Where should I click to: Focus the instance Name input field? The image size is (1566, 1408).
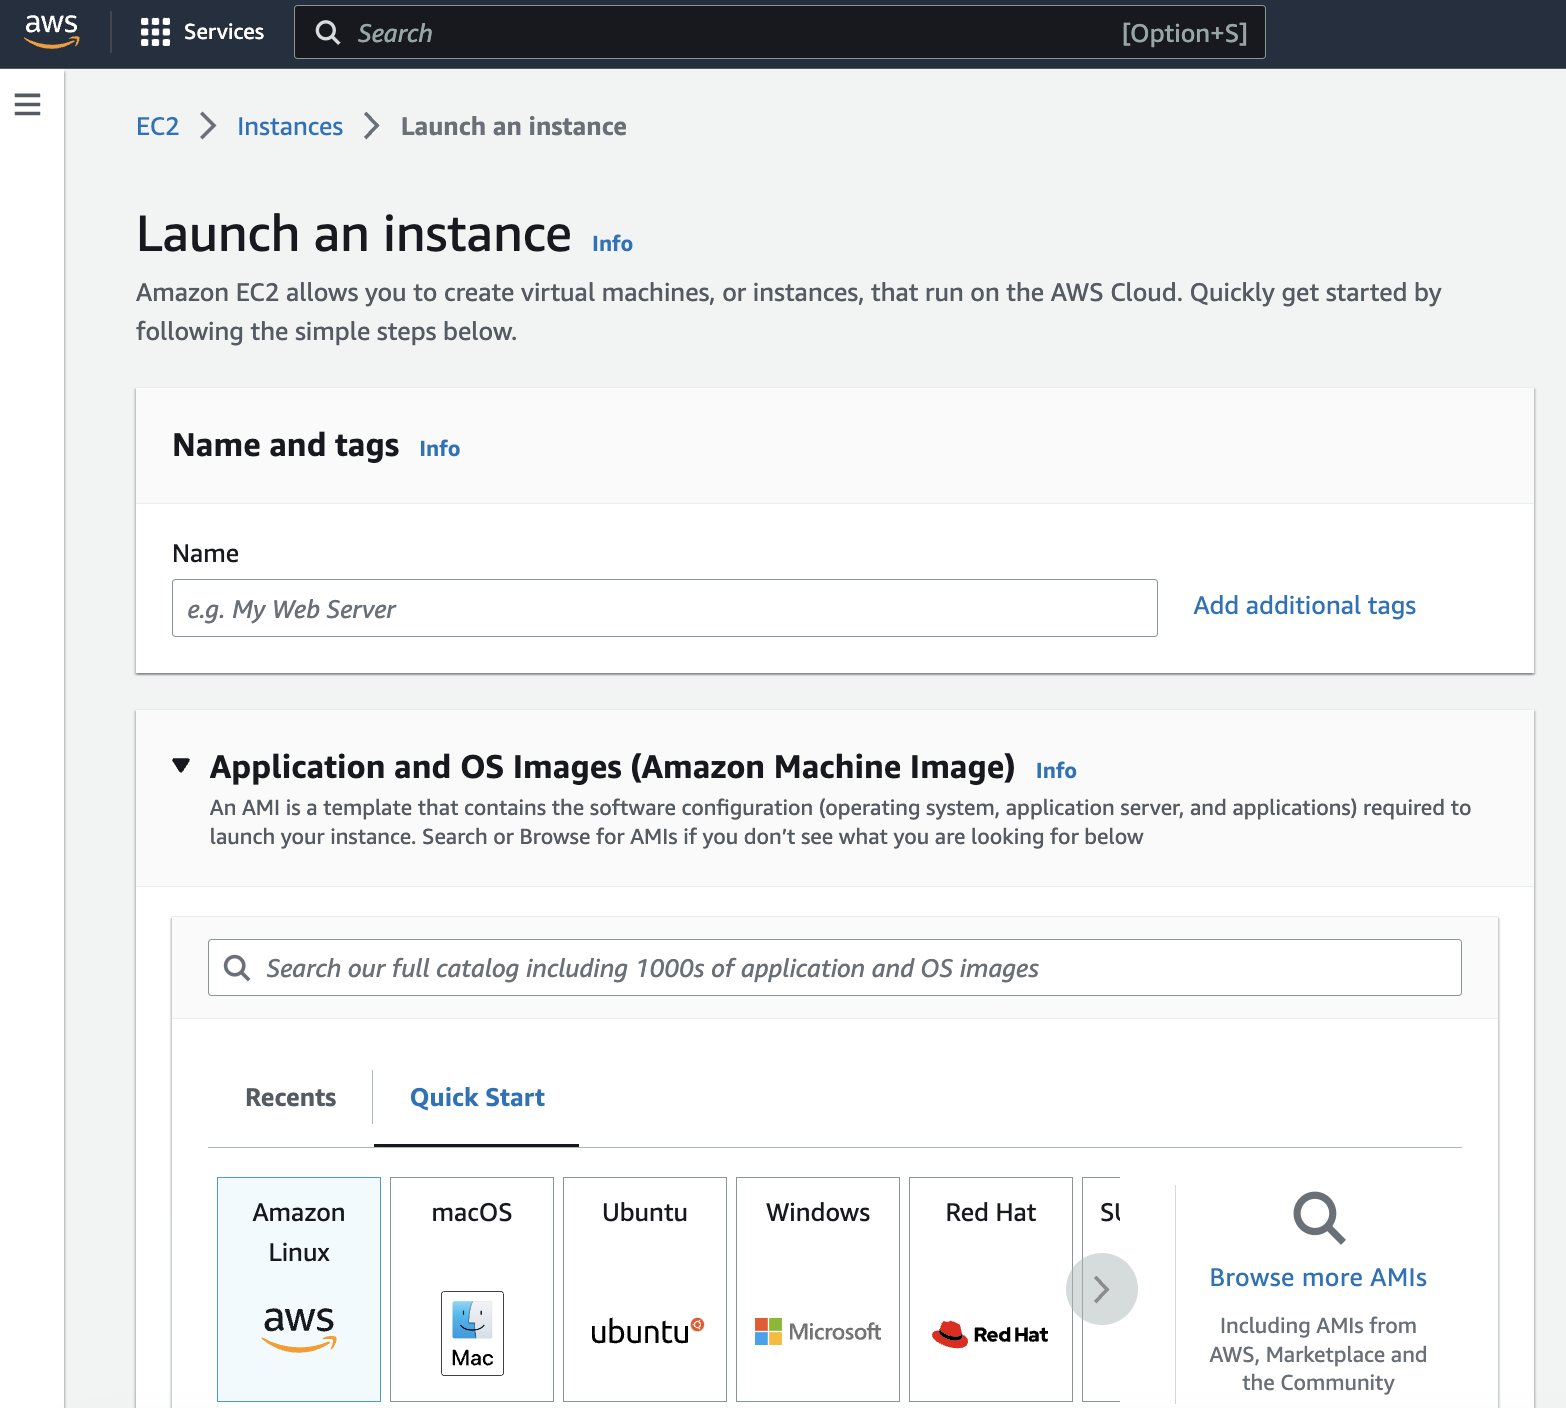click(665, 608)
